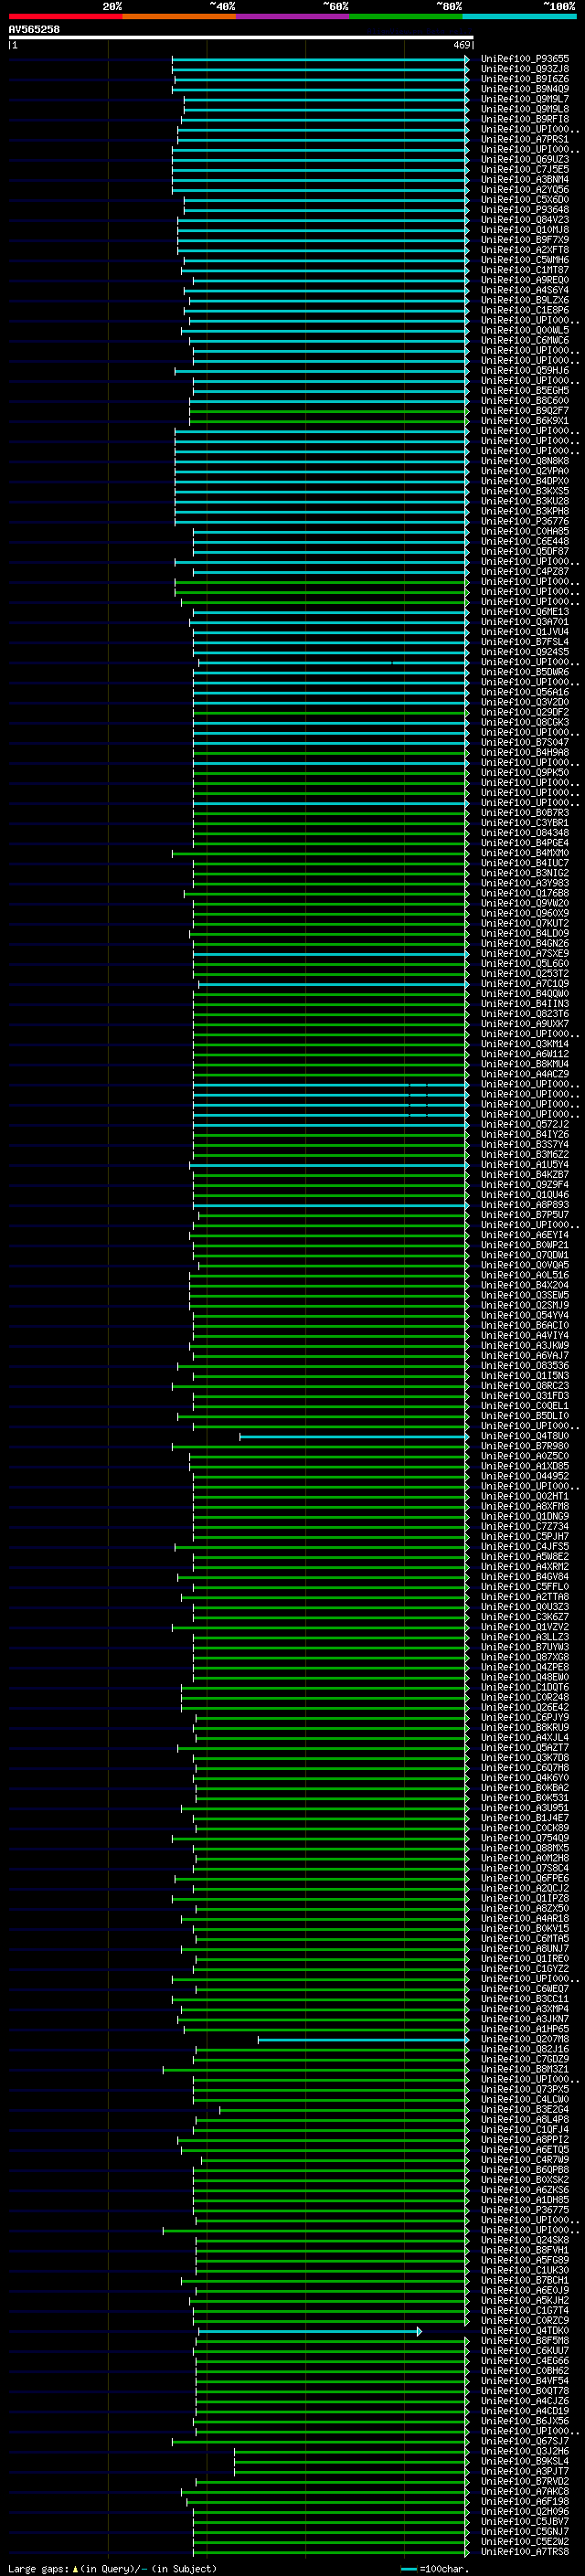
Task: Open hit UniRef100_Q93ZJ8
Action: [x=525, y=69]
